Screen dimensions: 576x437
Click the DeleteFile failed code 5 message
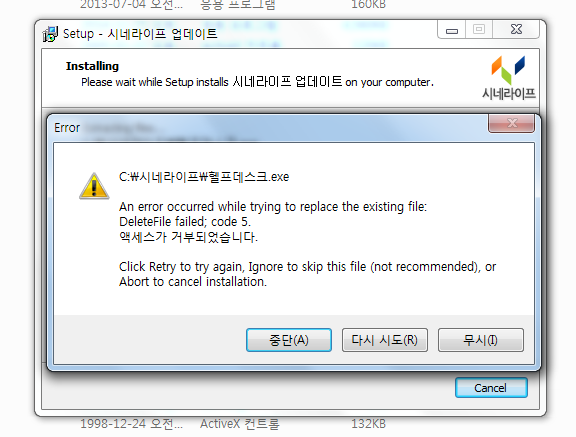click(185, 222)
